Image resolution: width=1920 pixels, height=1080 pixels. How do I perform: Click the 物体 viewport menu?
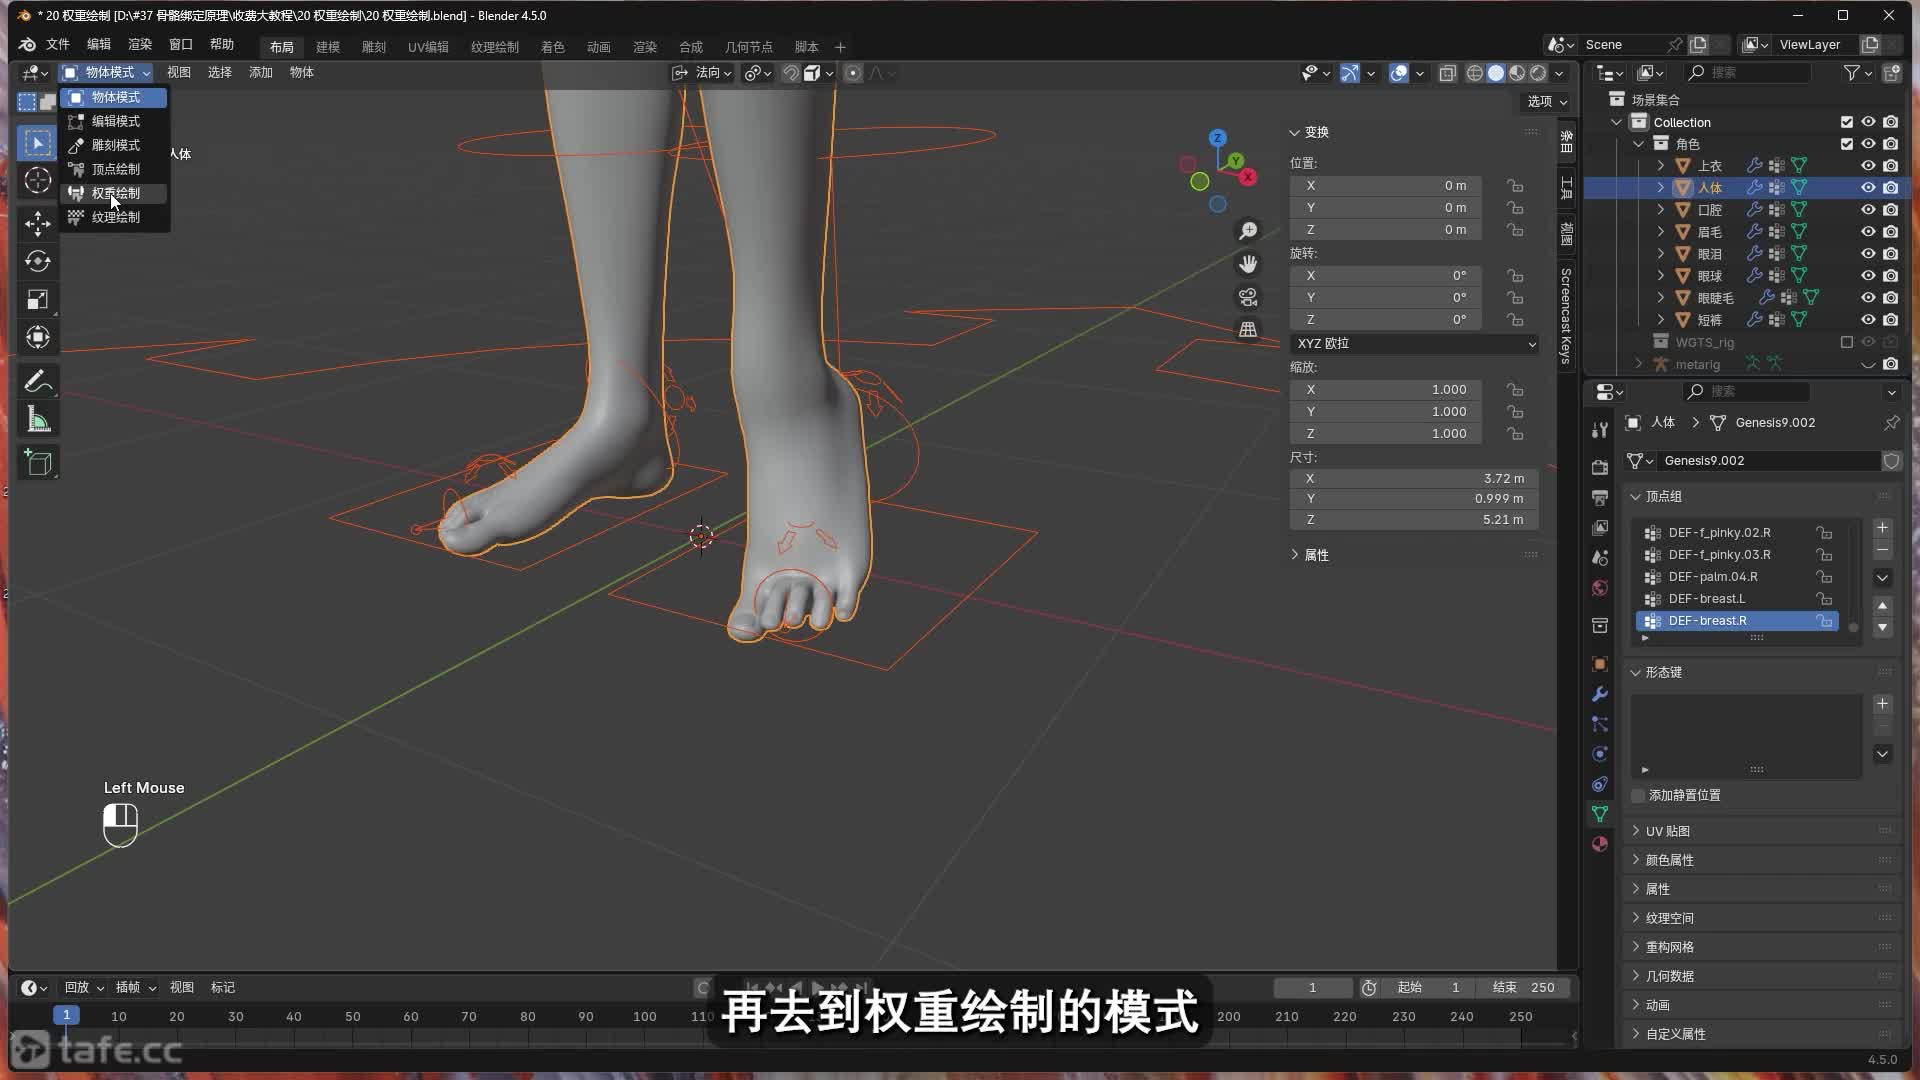[x=301, y=73]
